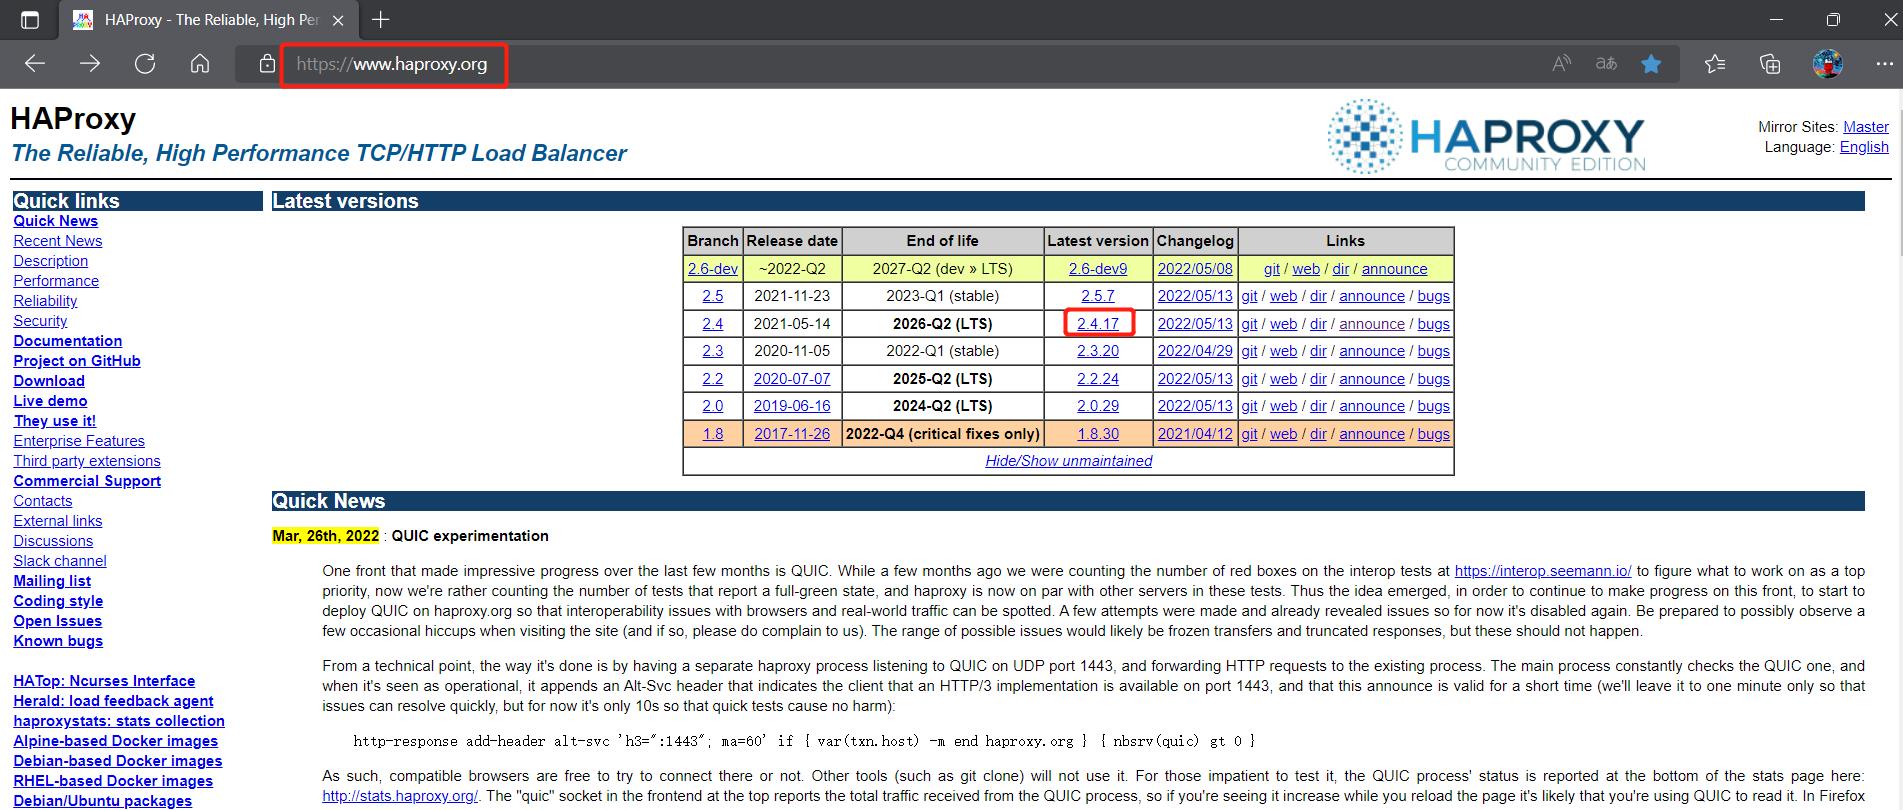Screen dimensions: 1903x810
Task: Open the Live demo link
Action: (x=50, y=401)
